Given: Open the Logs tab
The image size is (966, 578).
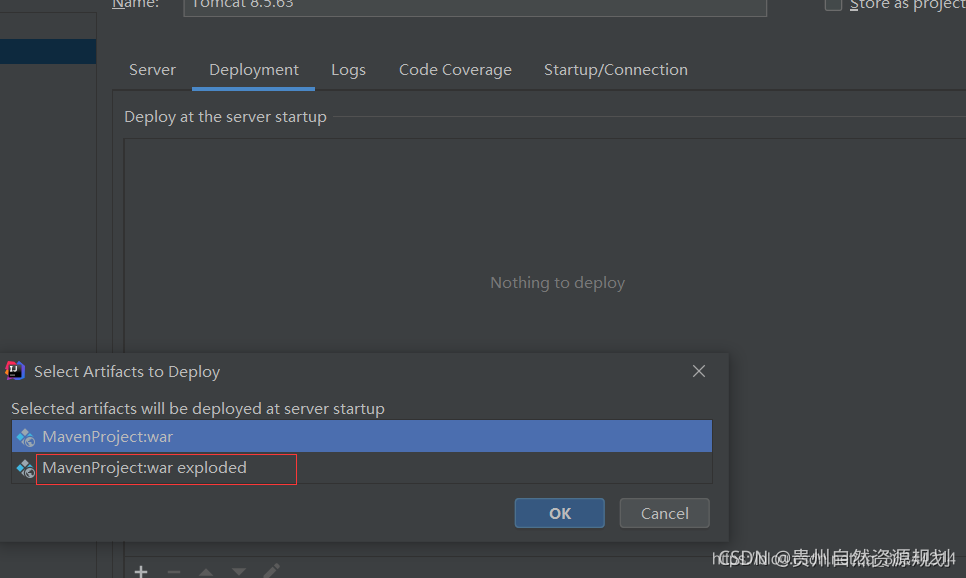Looking at the screenshot, I should 348,70.
